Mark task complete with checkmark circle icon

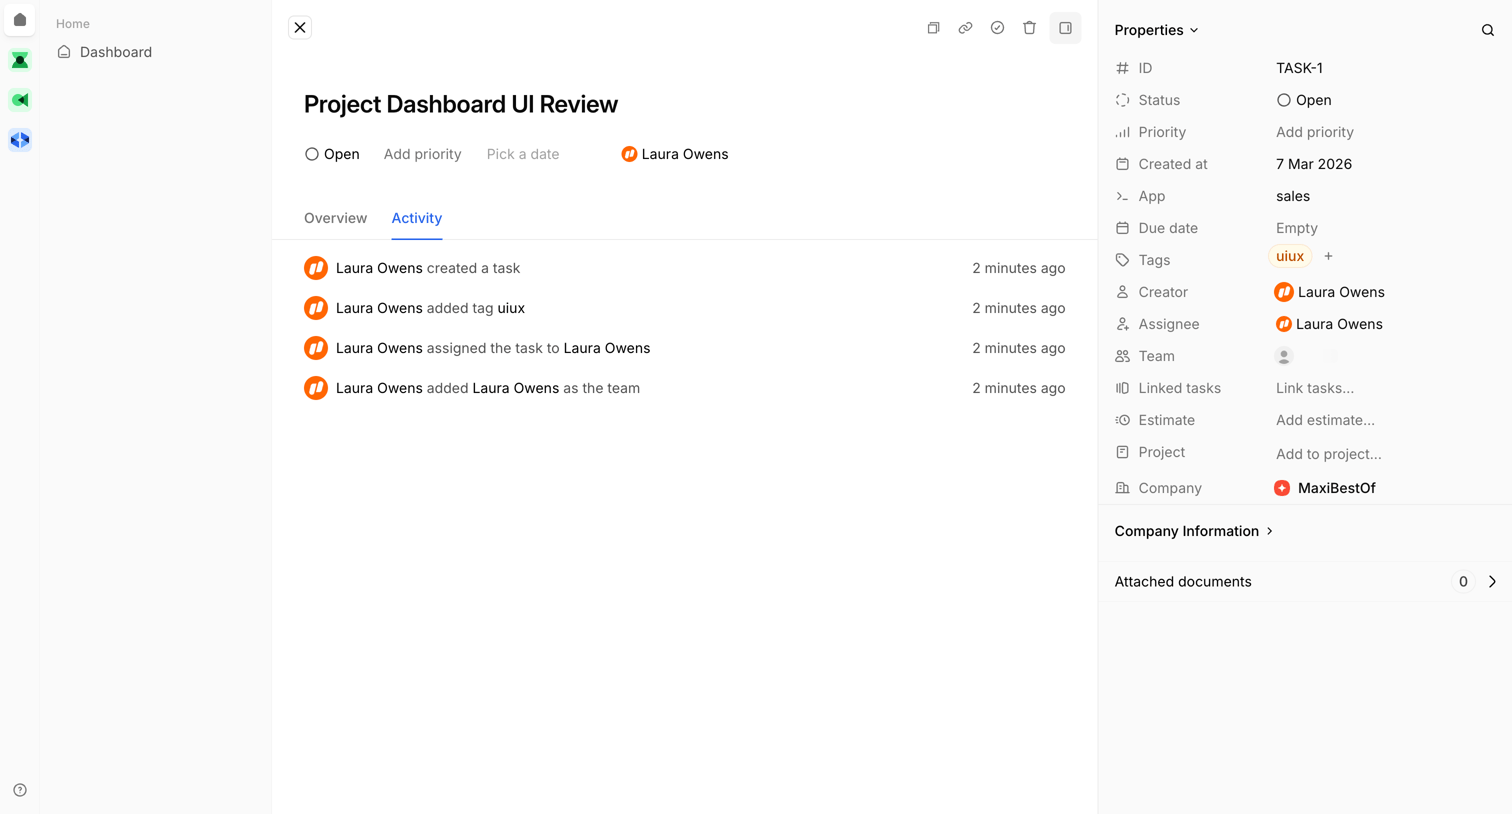997,28
